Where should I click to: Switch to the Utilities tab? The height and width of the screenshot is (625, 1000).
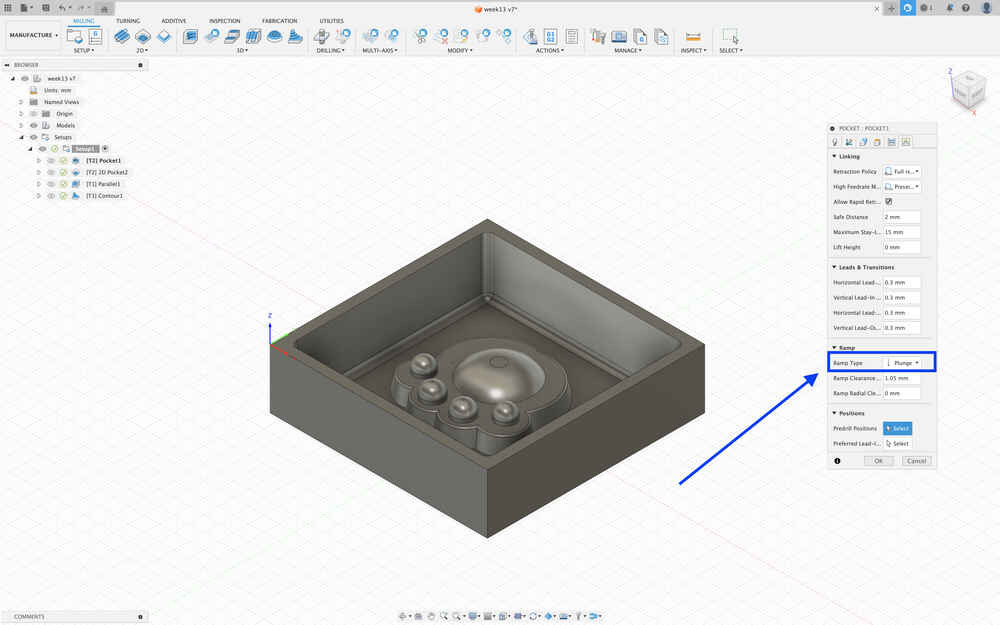(x=331, y=21)
